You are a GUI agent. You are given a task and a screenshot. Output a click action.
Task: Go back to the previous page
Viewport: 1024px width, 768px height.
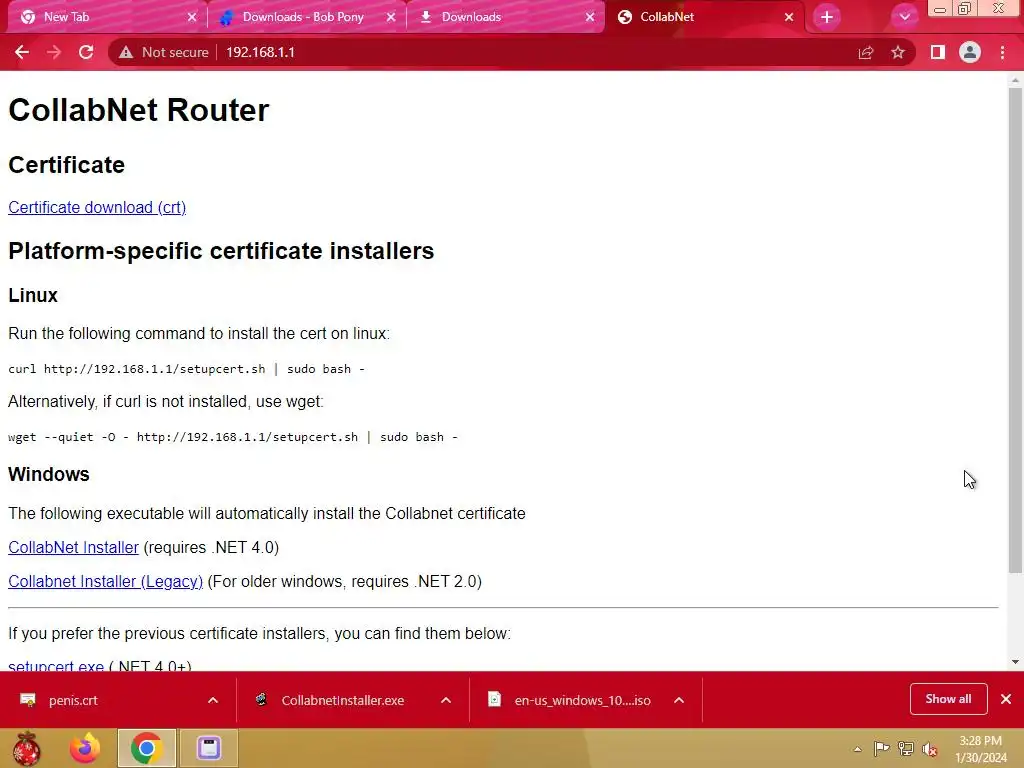tap(22, 52)
